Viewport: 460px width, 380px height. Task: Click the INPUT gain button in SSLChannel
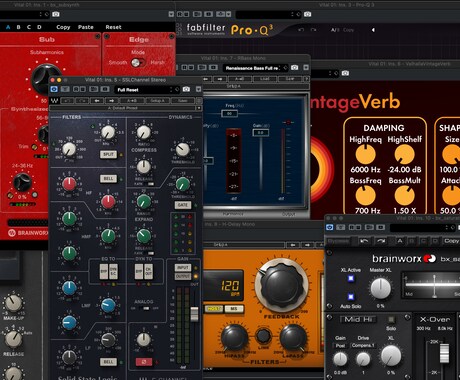[x=183, y=267]
